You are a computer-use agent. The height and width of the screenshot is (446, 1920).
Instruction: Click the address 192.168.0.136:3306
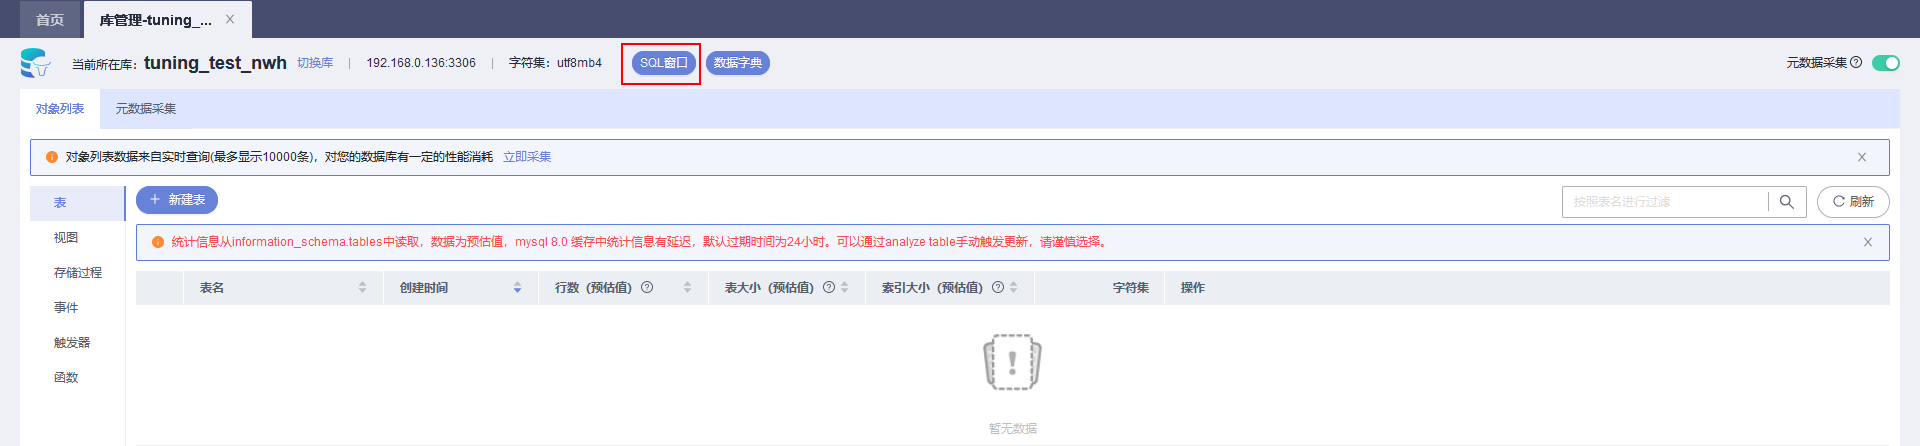(421, 63)
